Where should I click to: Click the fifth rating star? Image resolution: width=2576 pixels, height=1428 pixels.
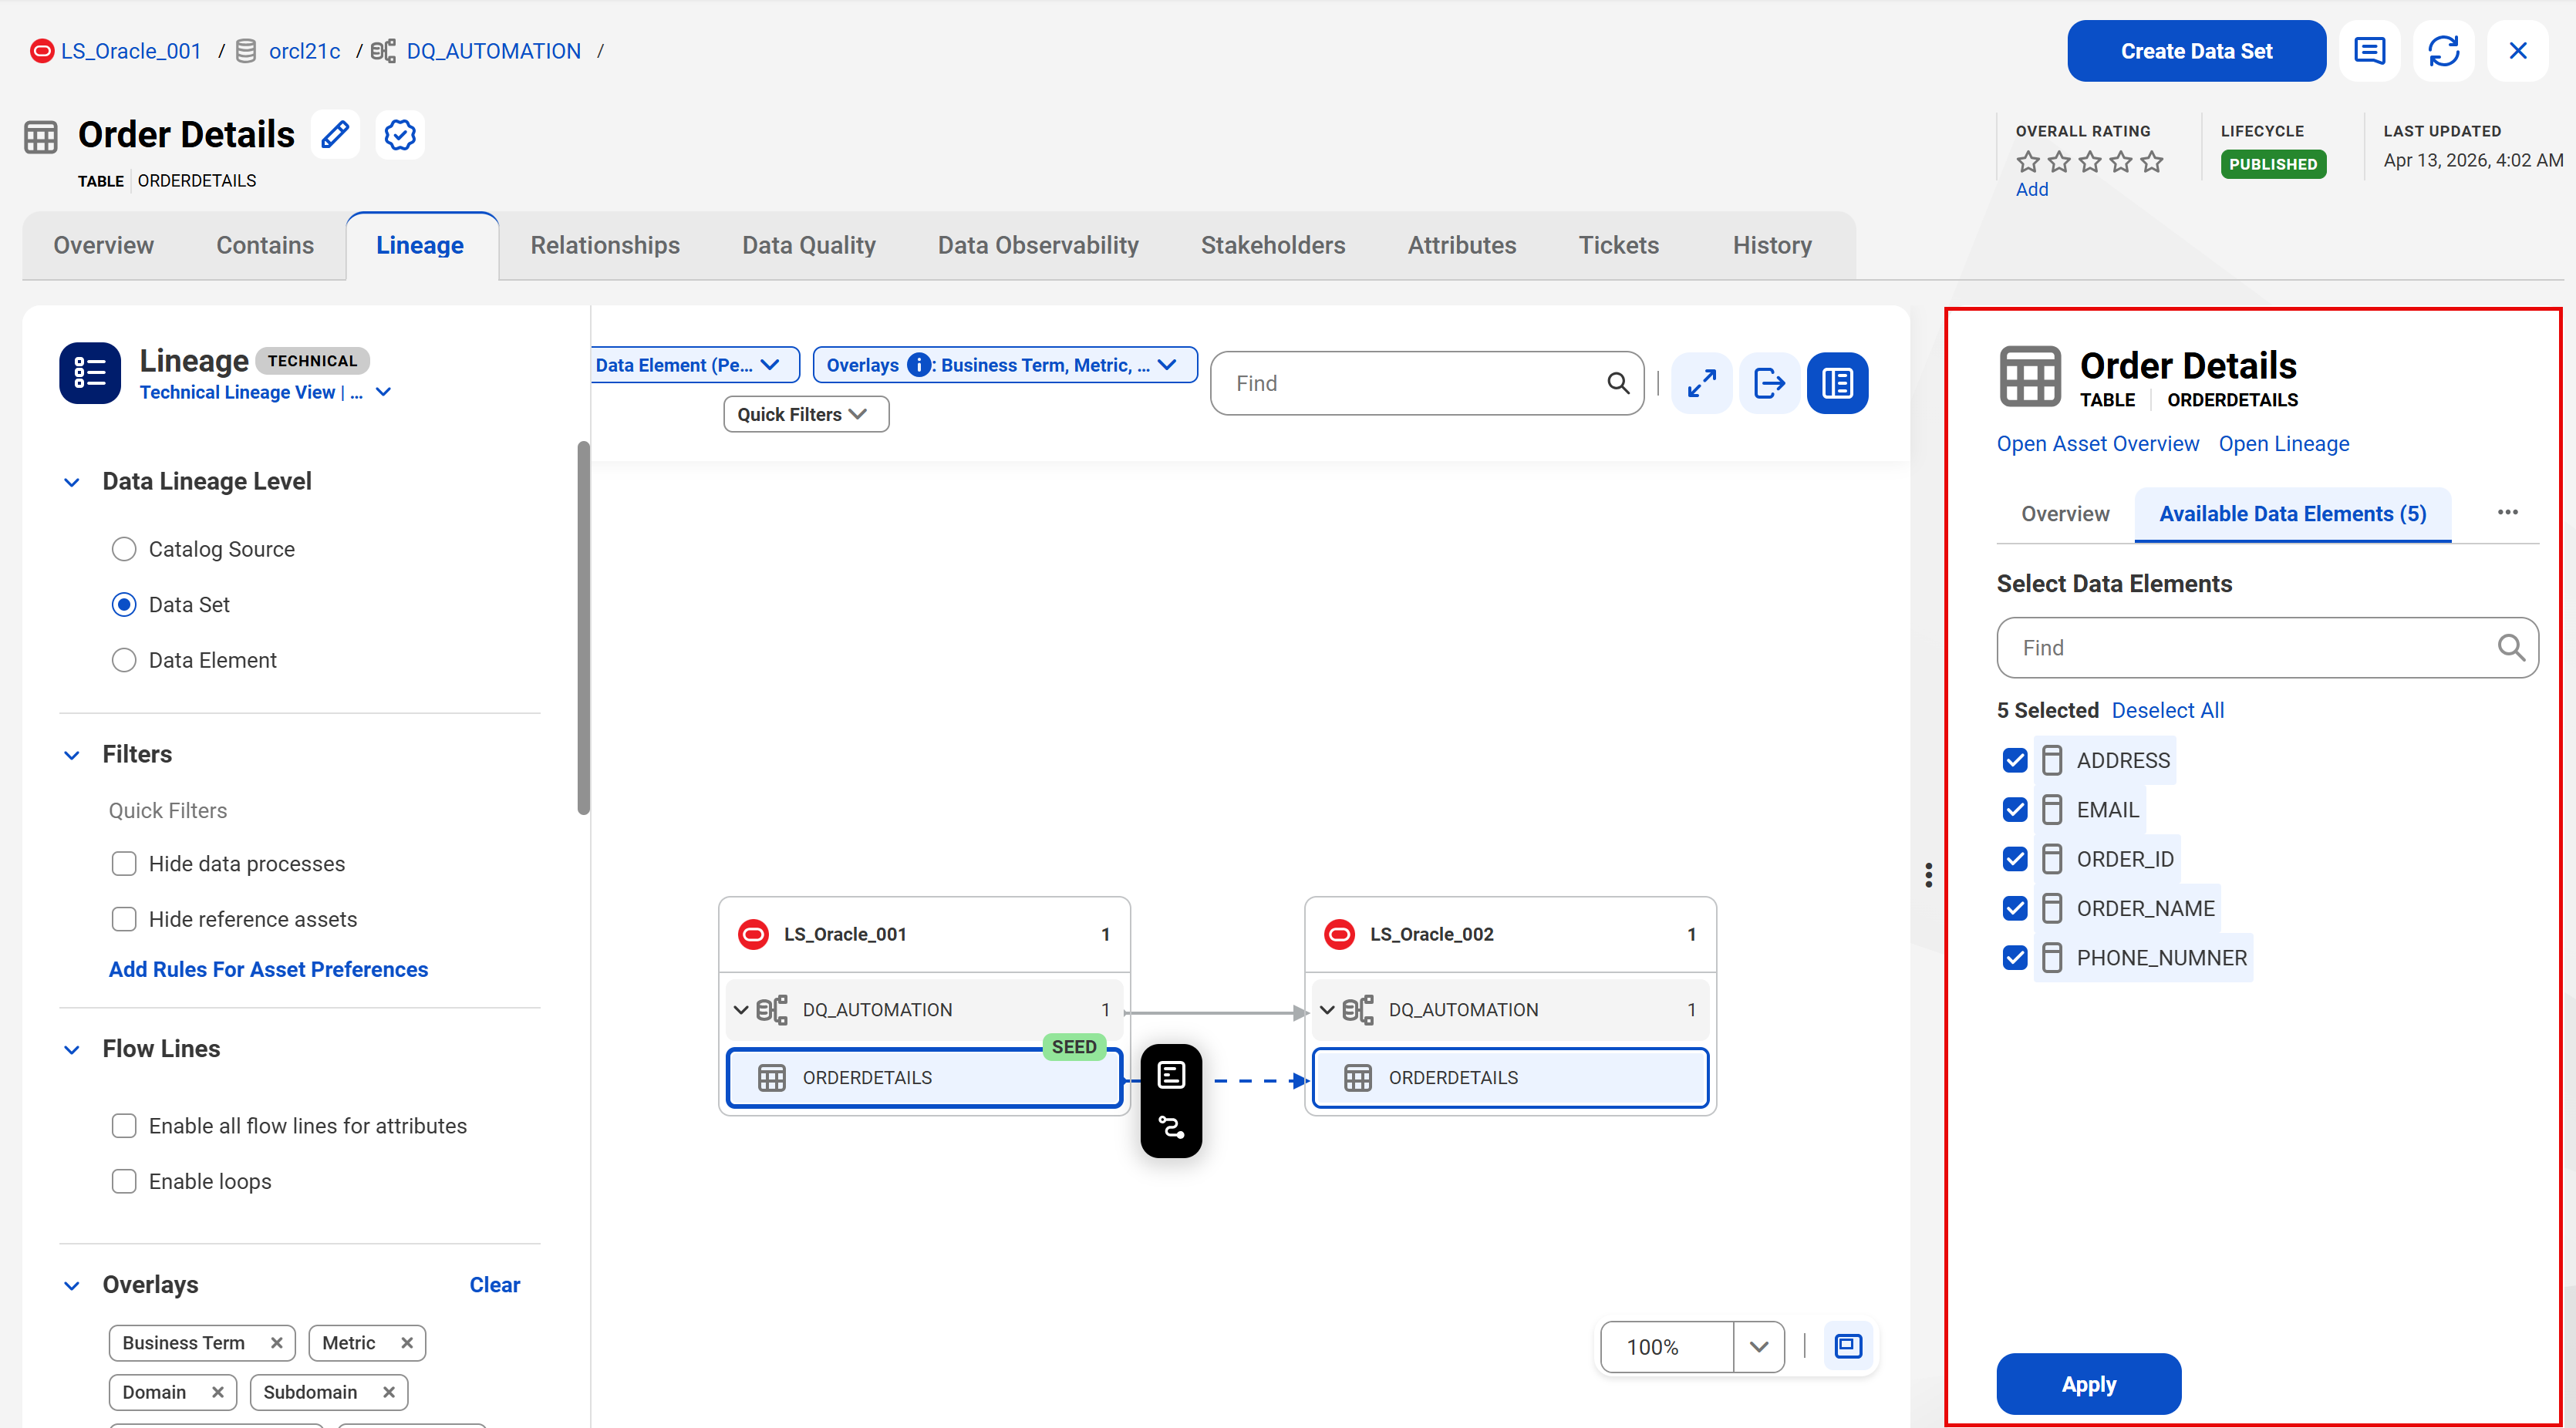click(x=2151, y=161)
